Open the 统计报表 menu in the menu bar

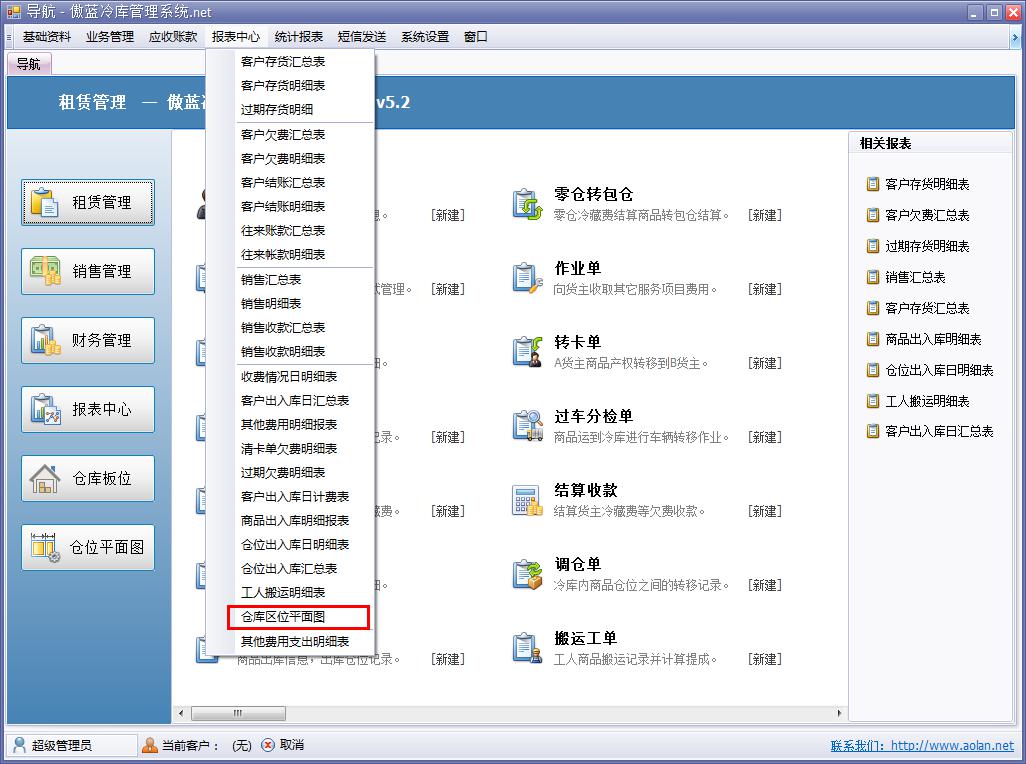click(299, 37)
